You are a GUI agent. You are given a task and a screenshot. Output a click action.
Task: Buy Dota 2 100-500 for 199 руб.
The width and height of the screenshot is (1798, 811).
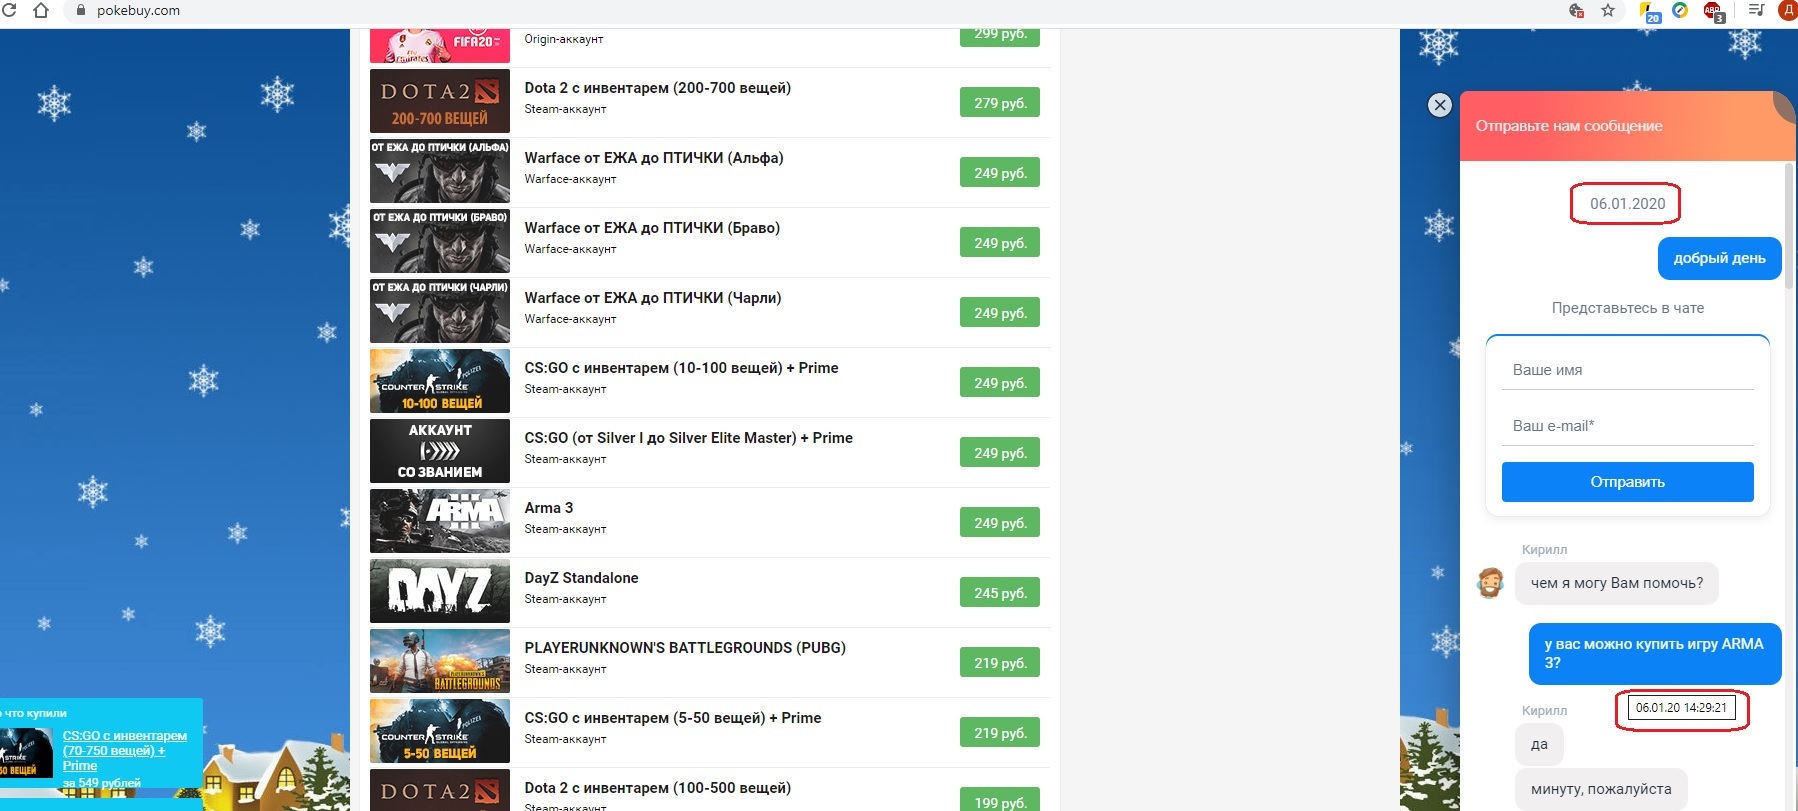pos(1000,801)
